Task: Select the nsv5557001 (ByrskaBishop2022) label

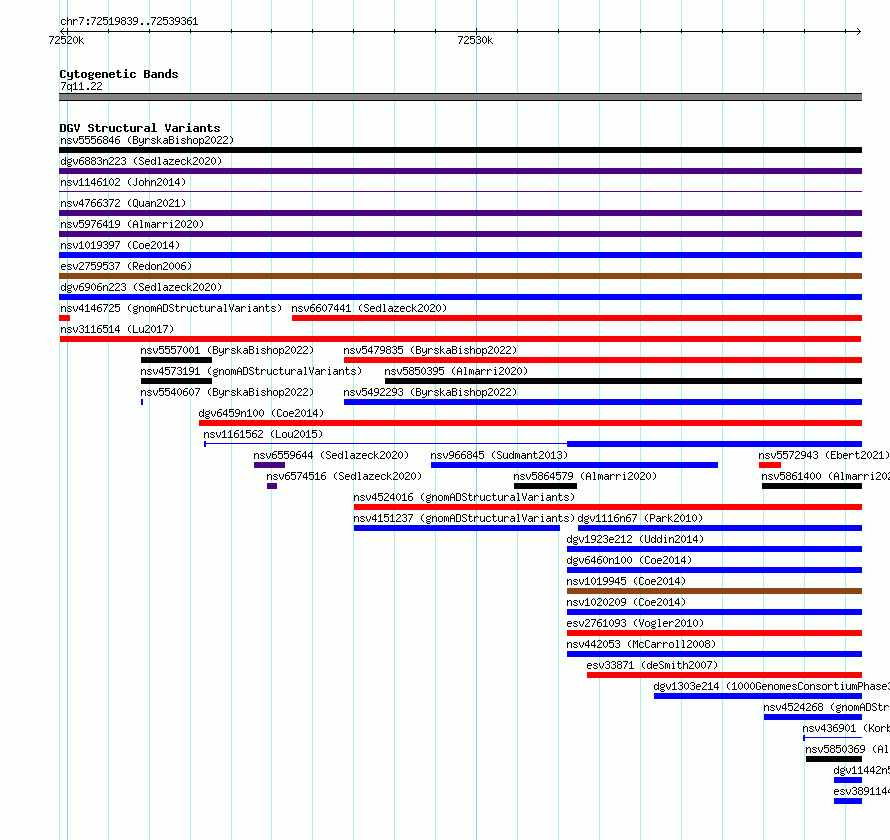Action: tap(227, 350)
